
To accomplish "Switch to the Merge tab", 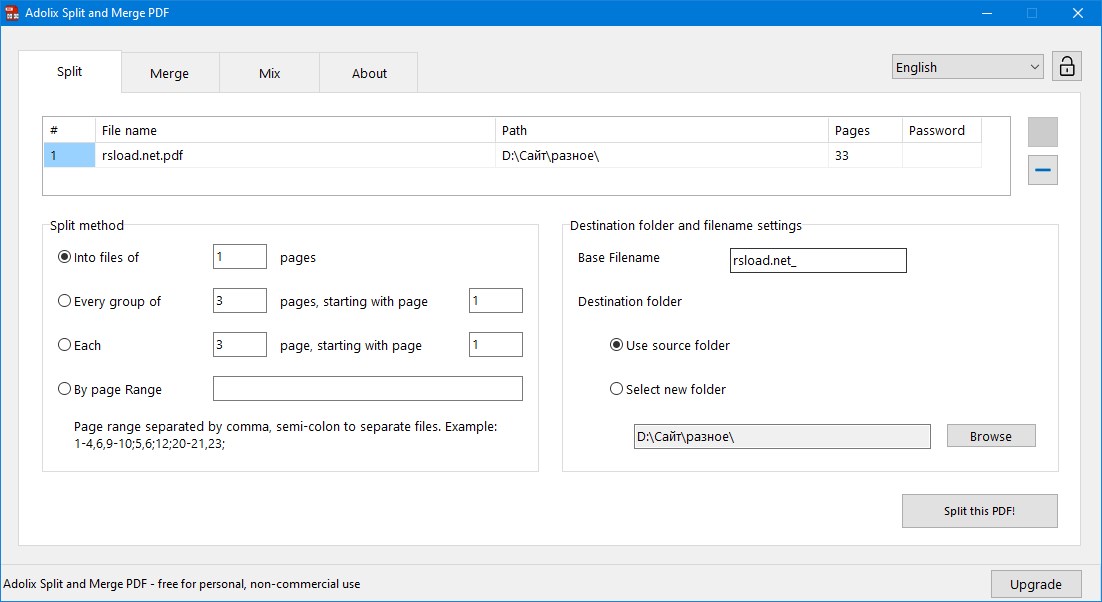I will coord(169,72).
